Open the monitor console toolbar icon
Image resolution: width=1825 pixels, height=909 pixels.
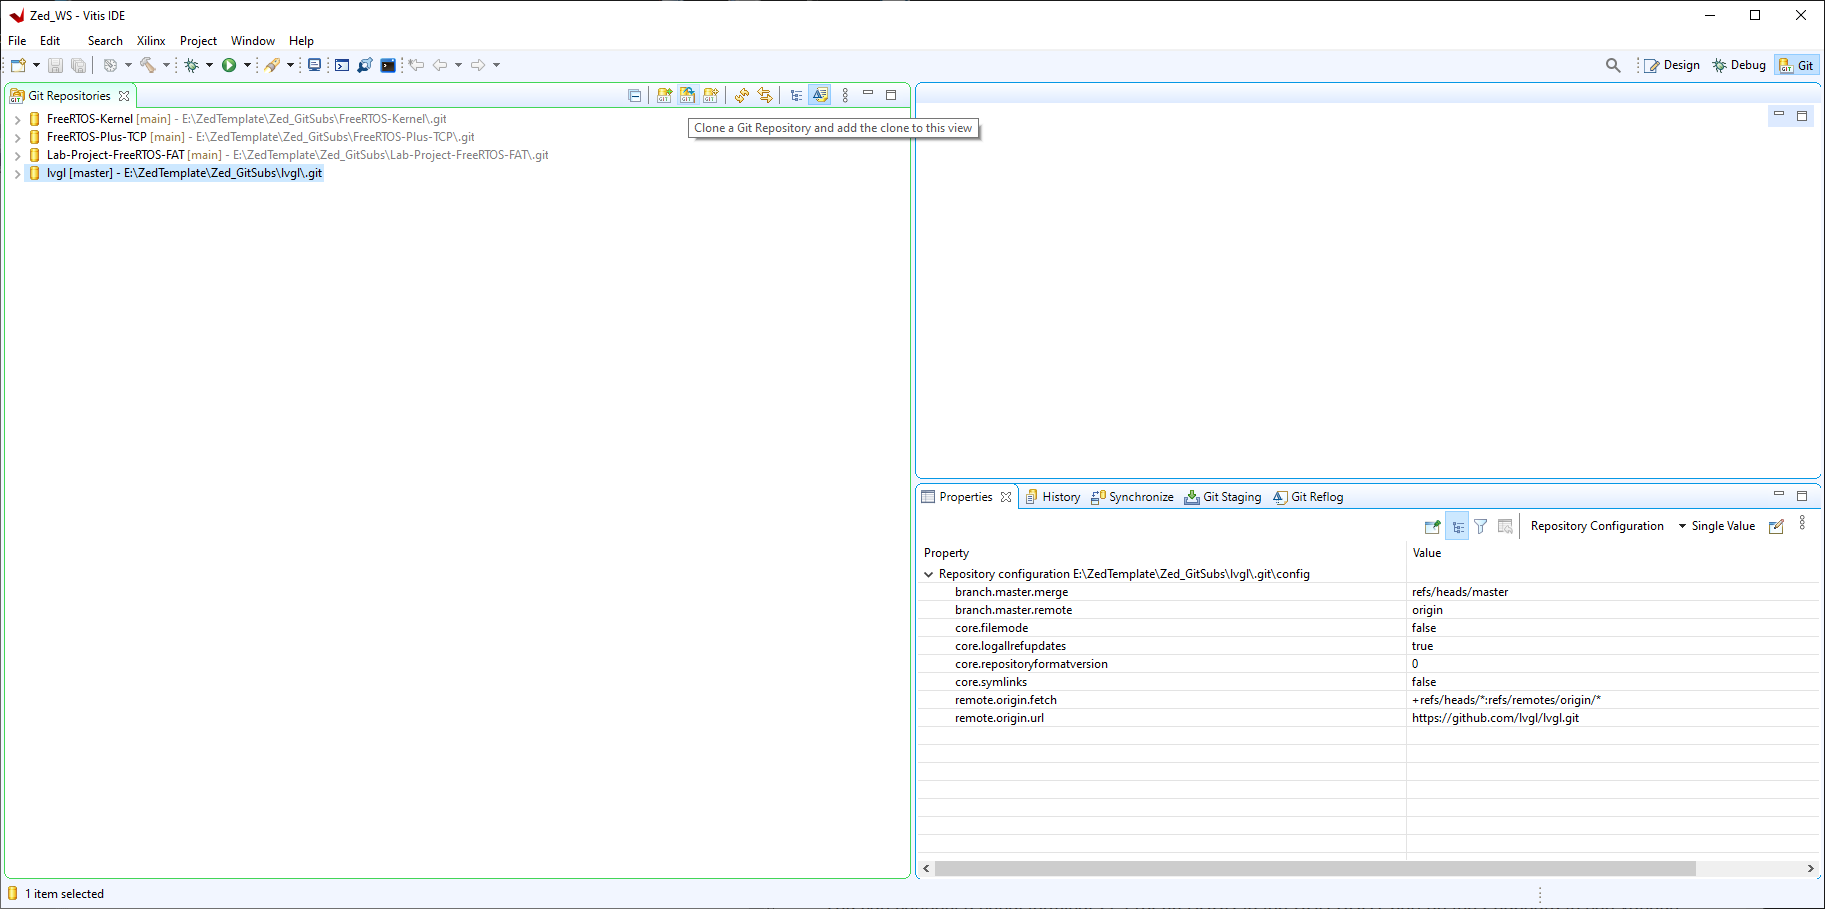pyautogui.click(x=314, y=65)
